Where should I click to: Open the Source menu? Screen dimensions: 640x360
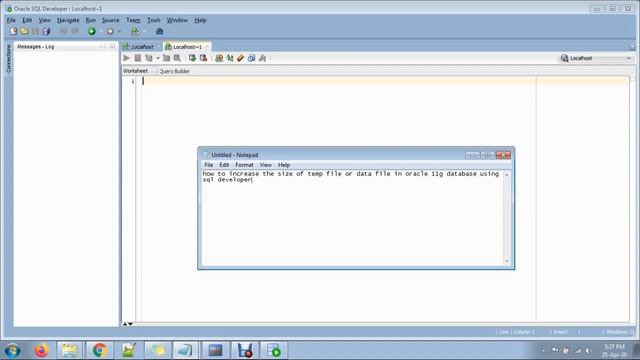click(x=111, y=20)
